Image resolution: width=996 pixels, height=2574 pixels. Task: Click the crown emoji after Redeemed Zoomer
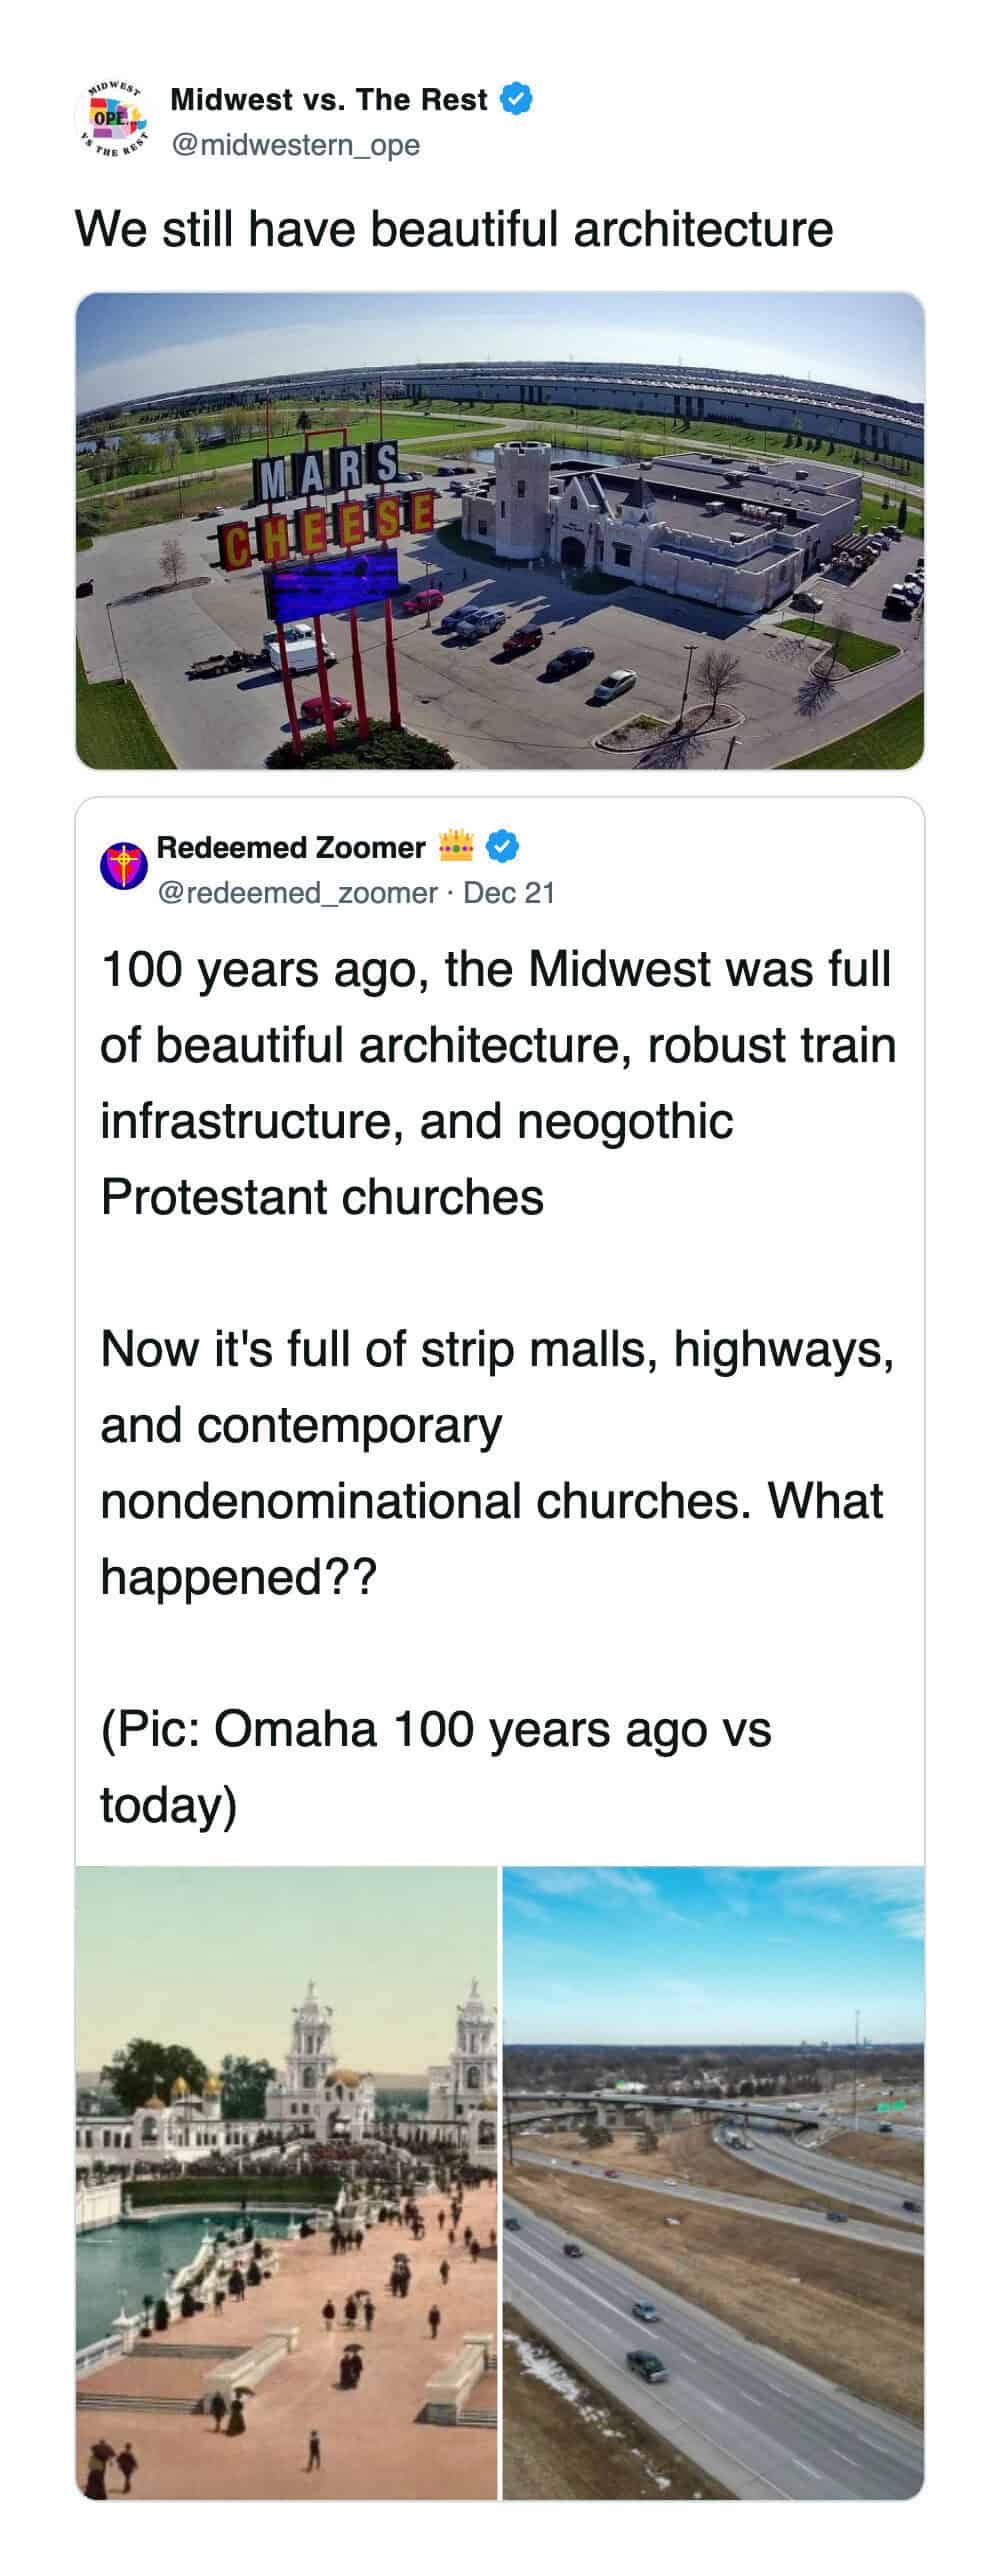455,847
